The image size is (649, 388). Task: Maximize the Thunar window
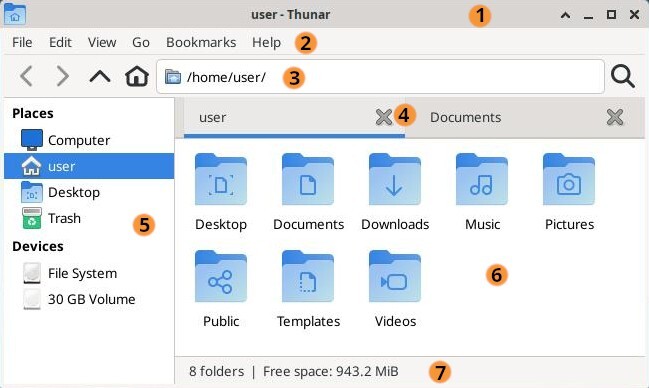click(x=611, y=14)
